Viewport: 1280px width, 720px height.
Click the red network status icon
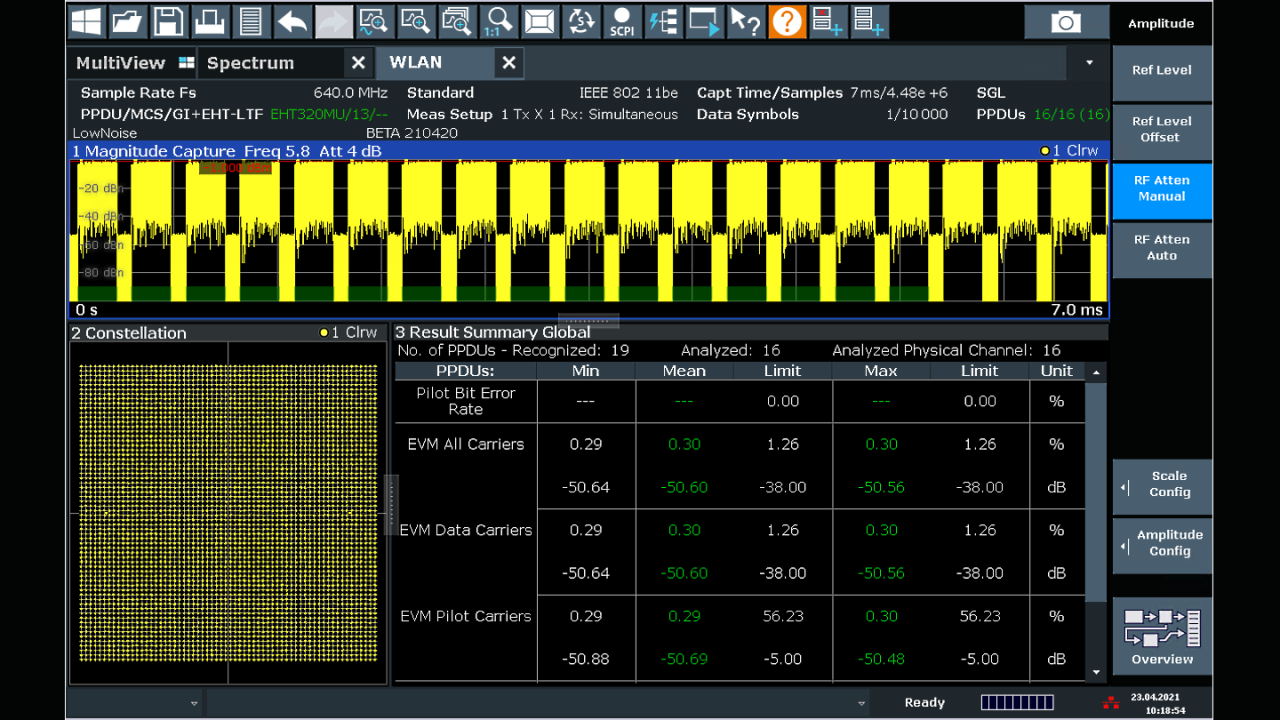pyautogui.click(x=1110, y=702)
